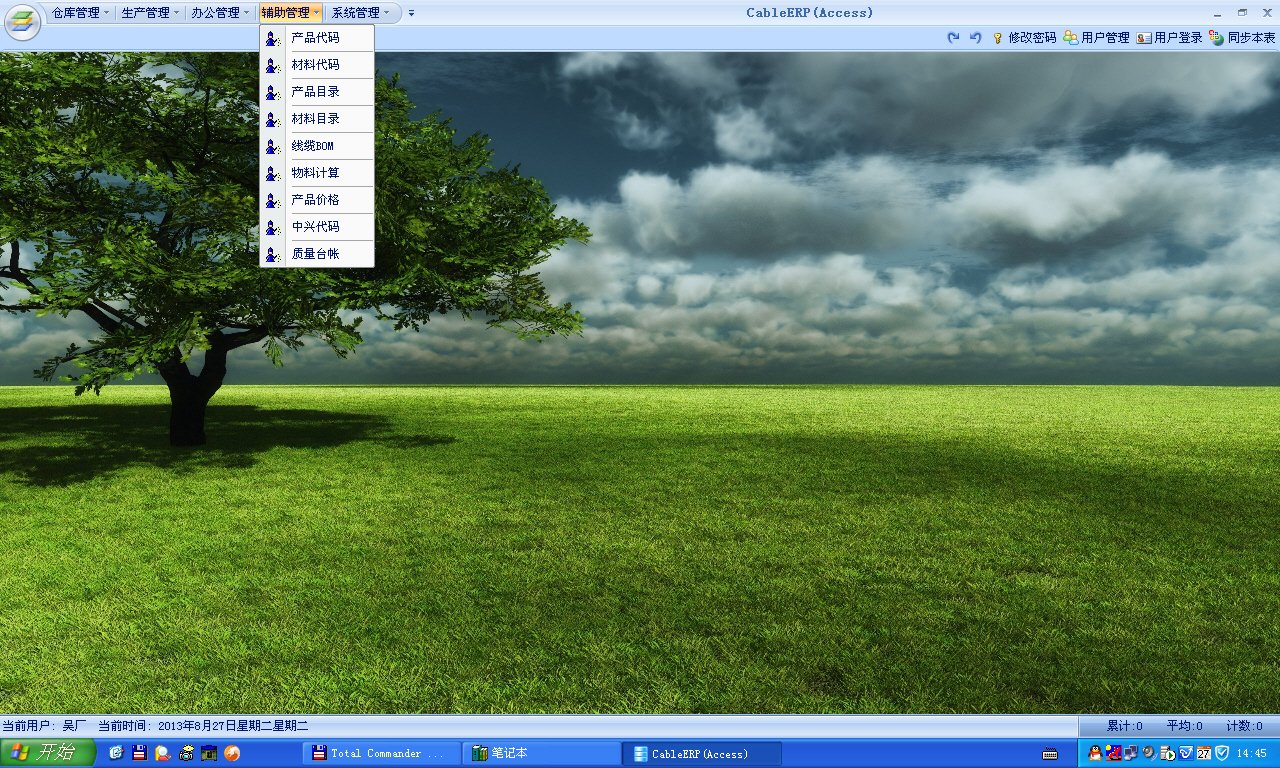Click the redo arrow icon in the toolbar
The width and height of the screenshot is (1280, 768).
953,38
